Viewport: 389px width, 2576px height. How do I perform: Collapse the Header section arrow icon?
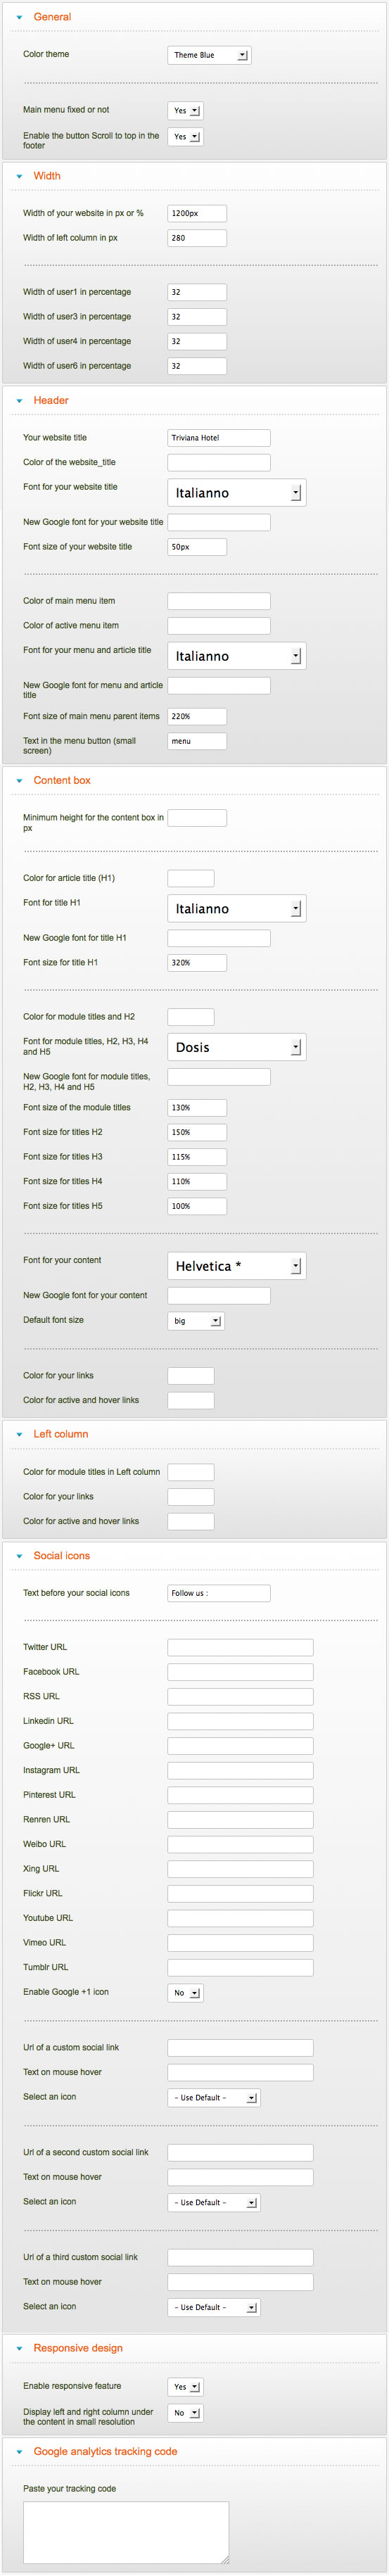(19, 401)
